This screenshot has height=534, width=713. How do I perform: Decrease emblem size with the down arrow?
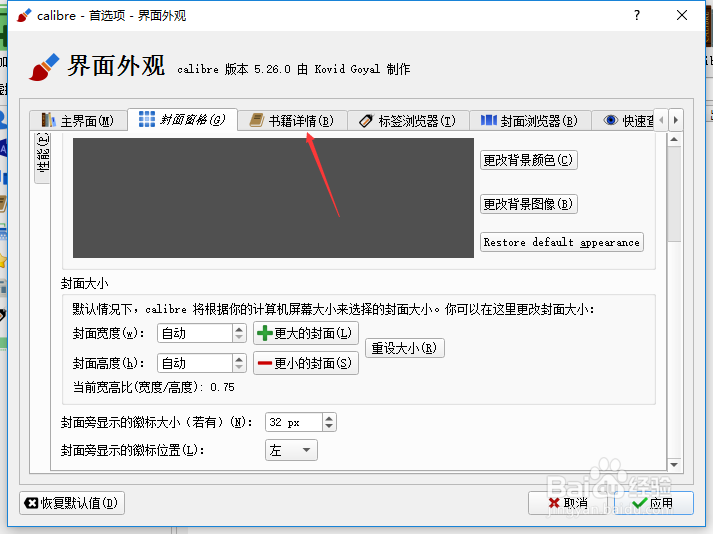point(329,427)
